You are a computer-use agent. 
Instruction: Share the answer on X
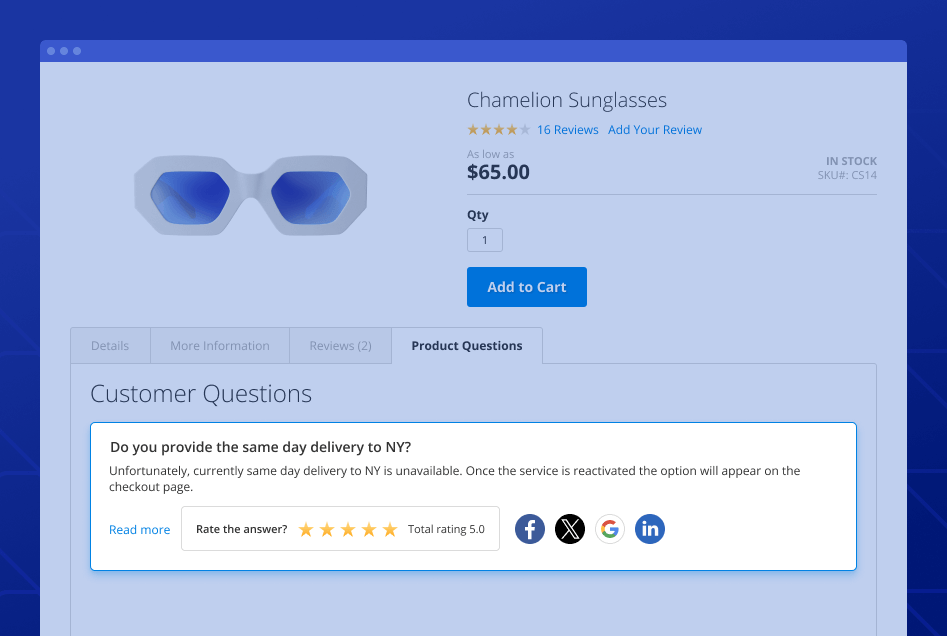point(570,529)
